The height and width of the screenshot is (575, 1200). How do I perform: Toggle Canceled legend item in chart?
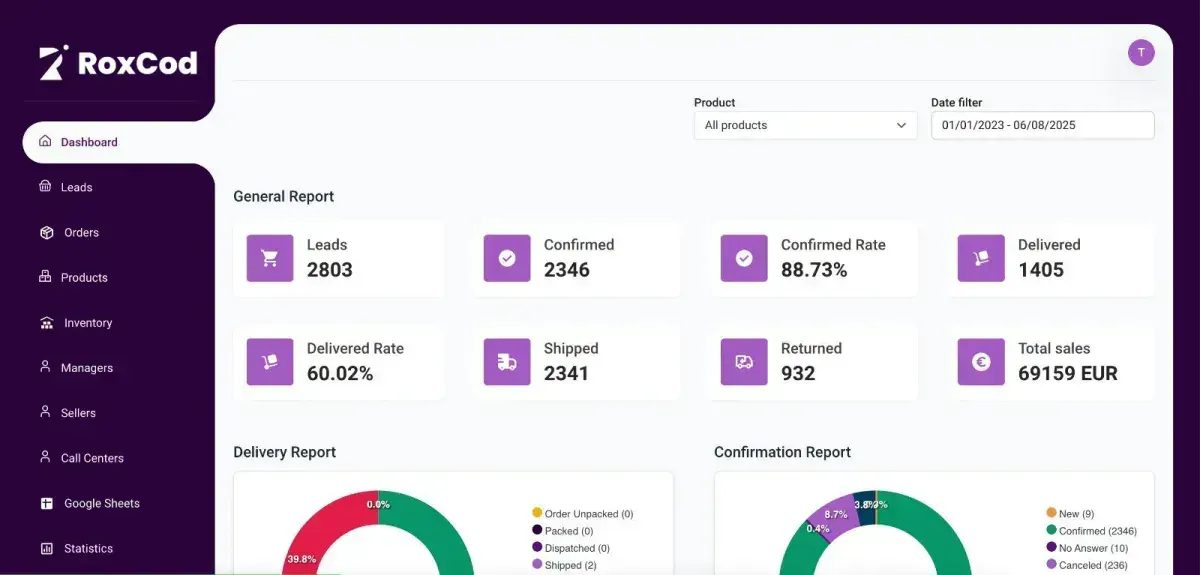pos(1091,565)
